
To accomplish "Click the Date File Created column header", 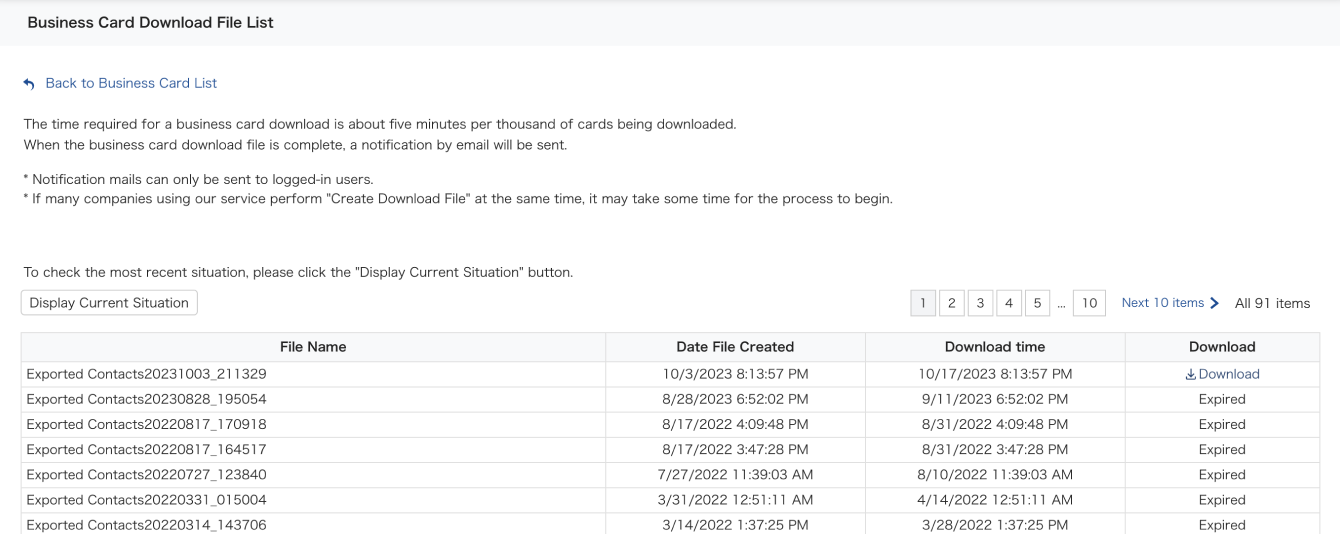I will pyautogui.click(x=735, y=347).
